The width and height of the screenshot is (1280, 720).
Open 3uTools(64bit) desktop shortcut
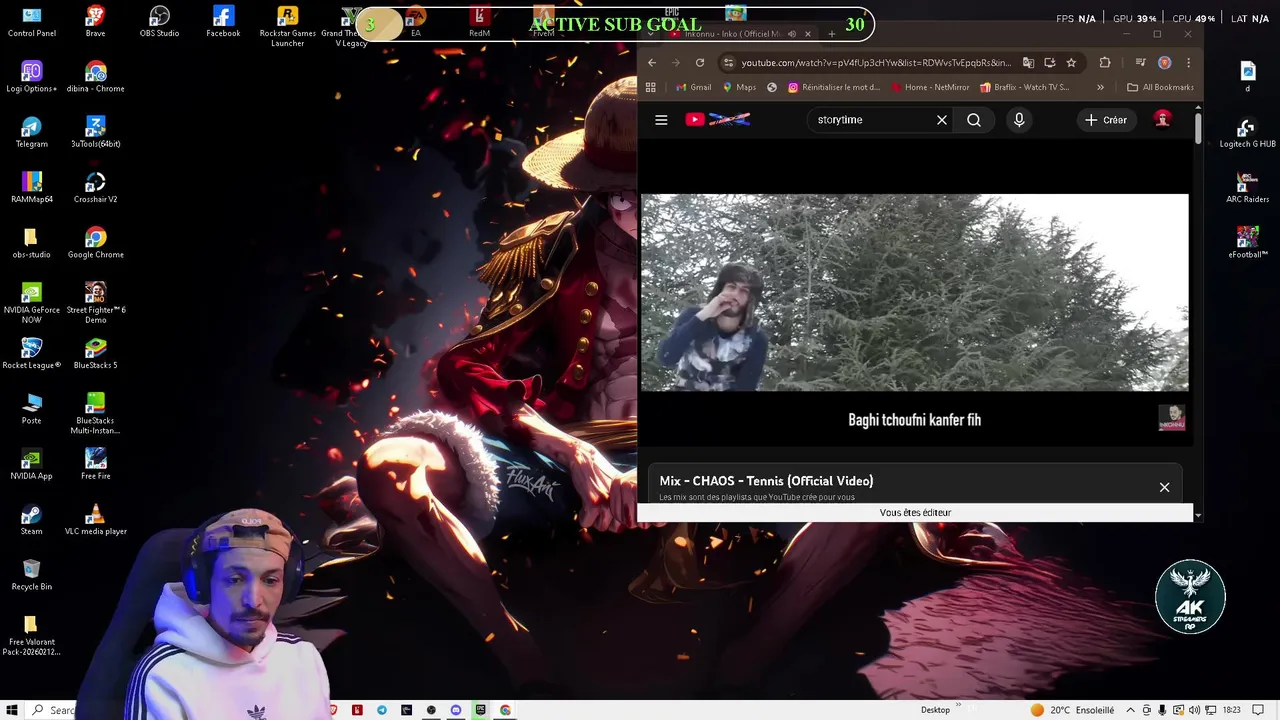(x=95, y=132)
